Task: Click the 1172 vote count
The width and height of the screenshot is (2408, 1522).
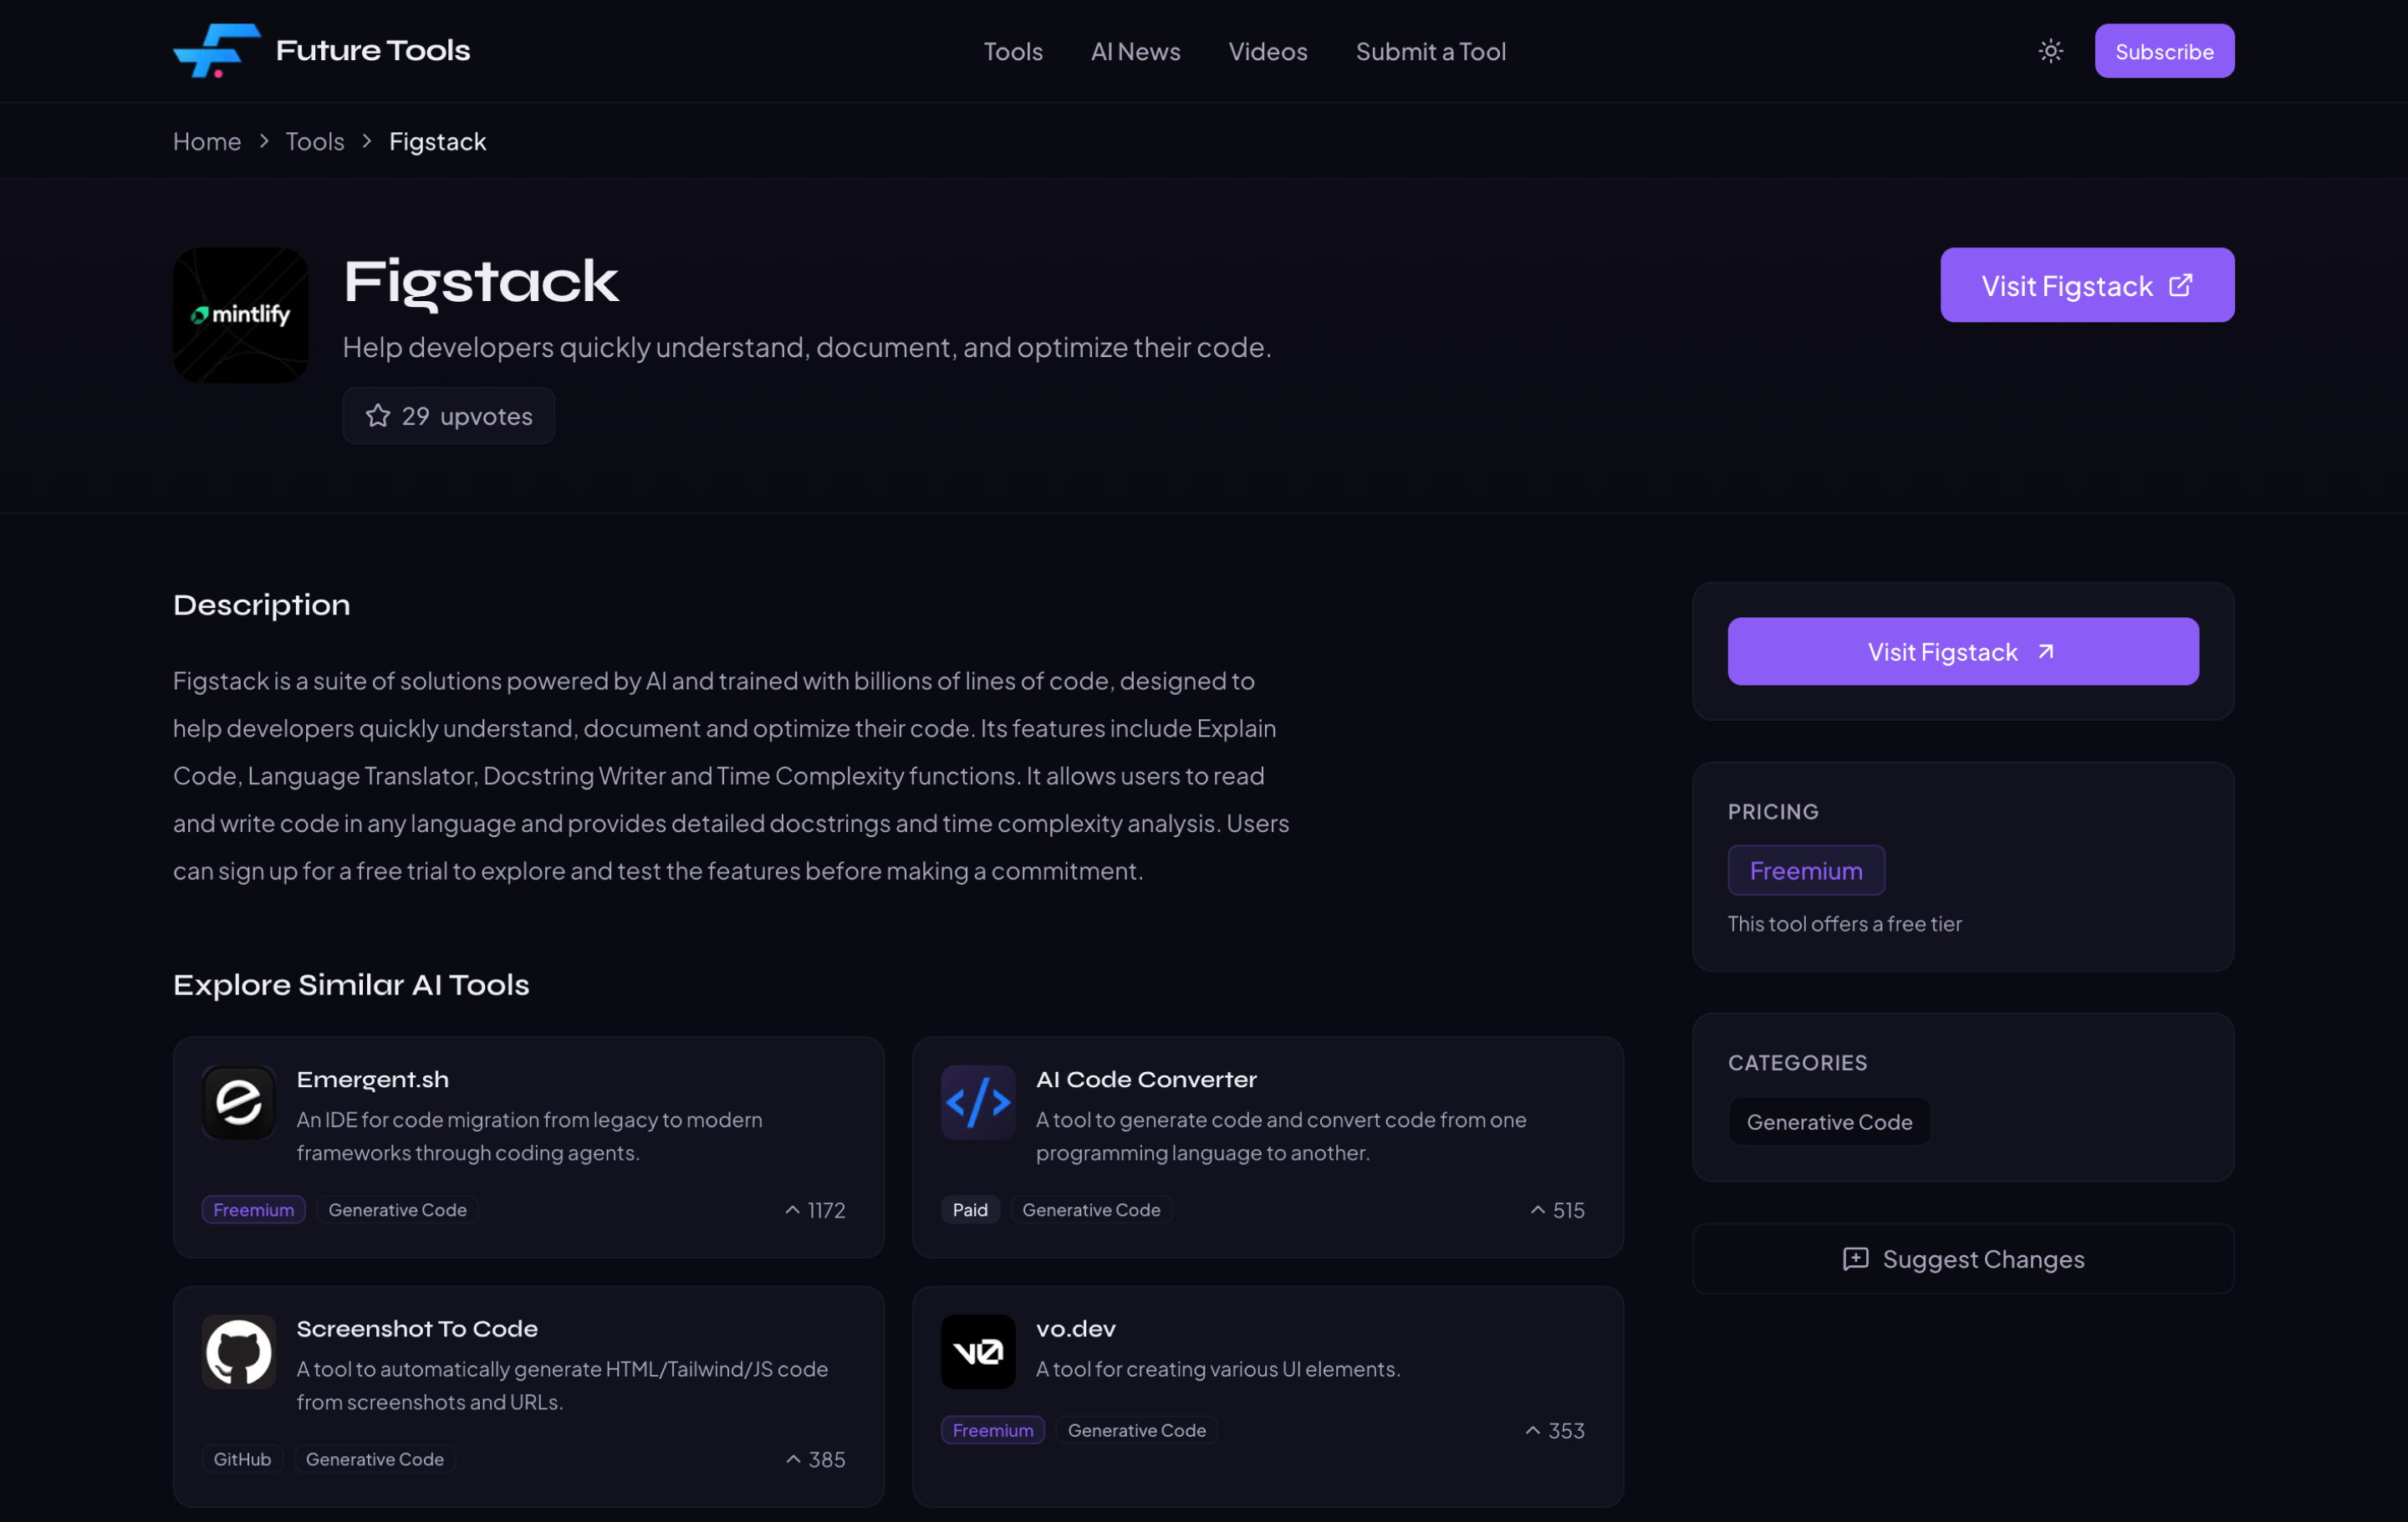Action: [x=826, y=1210]
